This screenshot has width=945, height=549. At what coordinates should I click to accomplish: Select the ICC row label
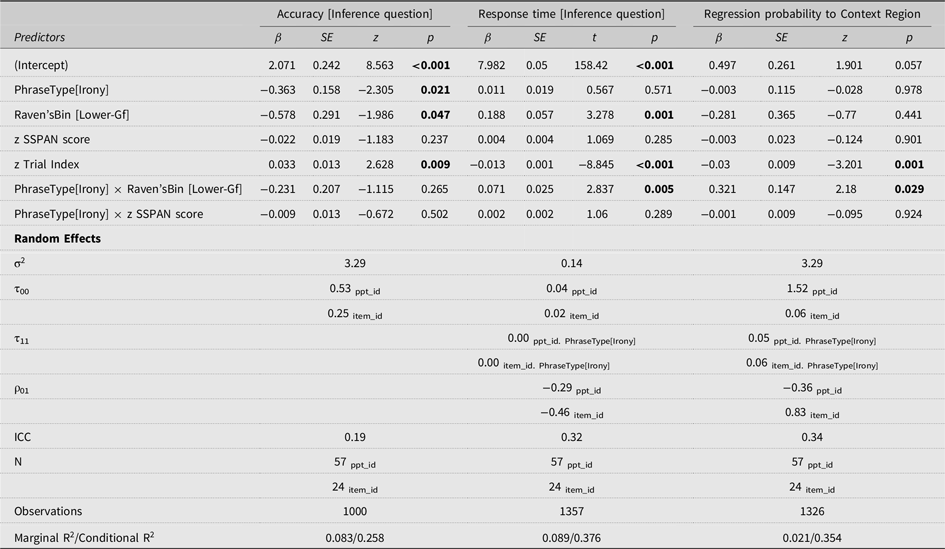22,437
